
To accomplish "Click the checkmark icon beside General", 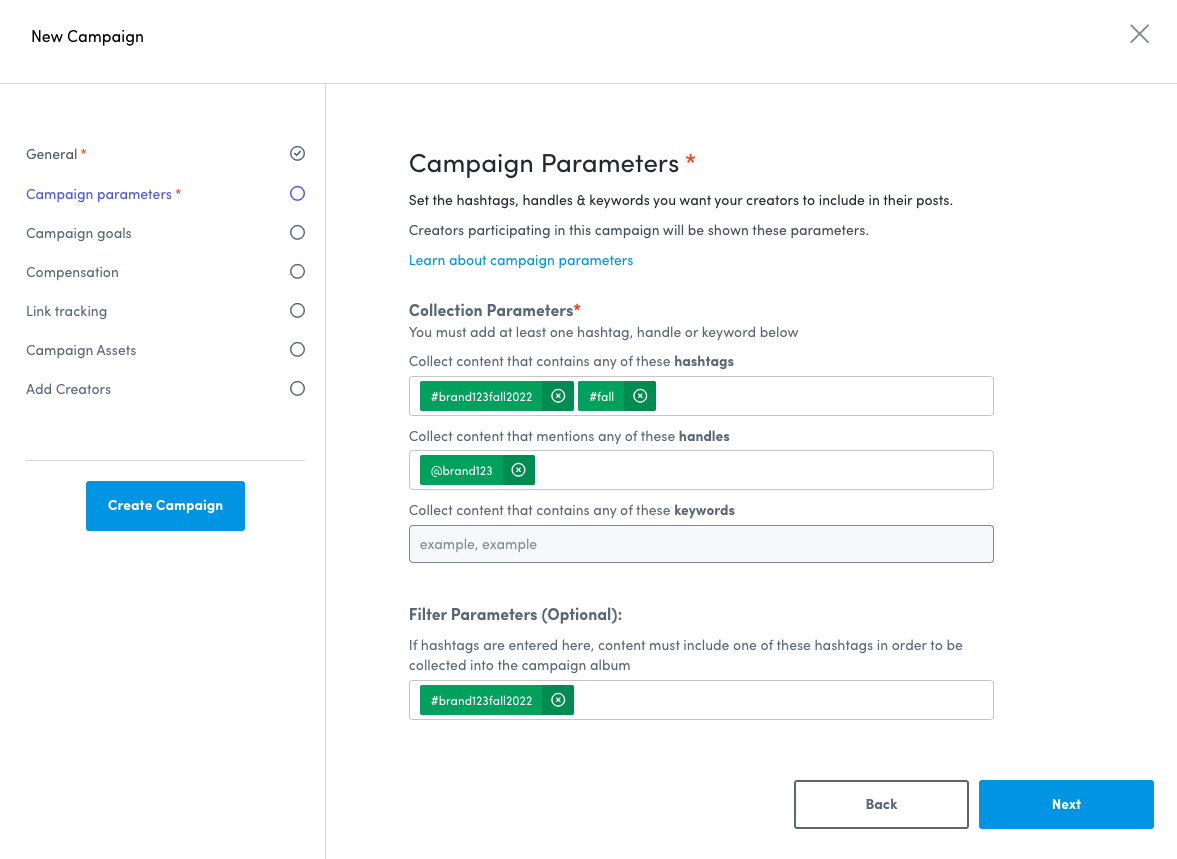I will pyautogui.click(x=297, y=153).
